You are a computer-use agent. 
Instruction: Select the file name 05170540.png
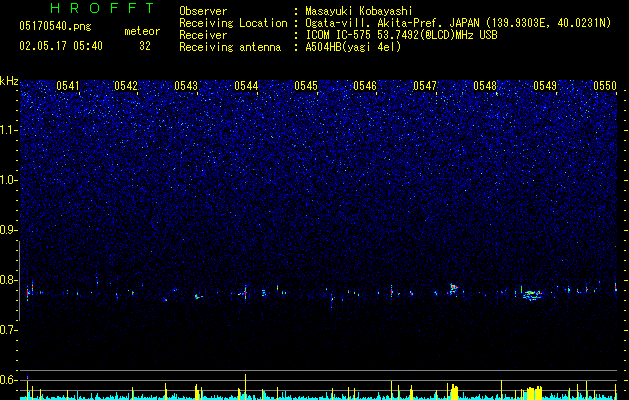(x=55, y=26)
